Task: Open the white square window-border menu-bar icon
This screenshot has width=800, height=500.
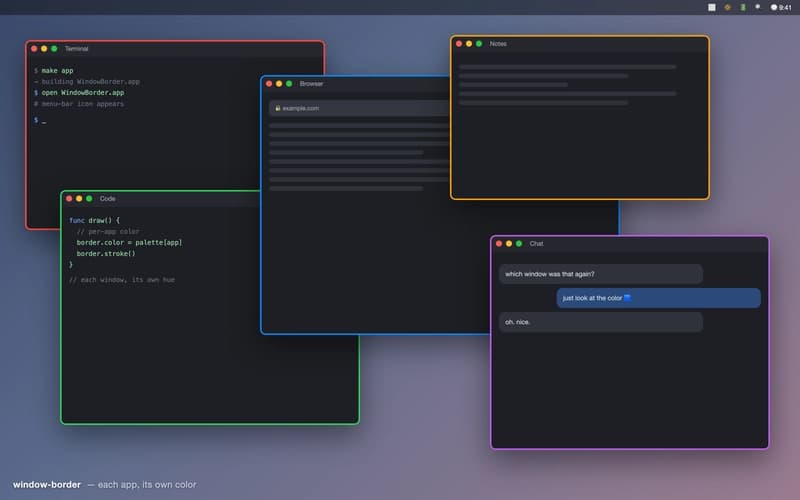Action: click(712, 7)
